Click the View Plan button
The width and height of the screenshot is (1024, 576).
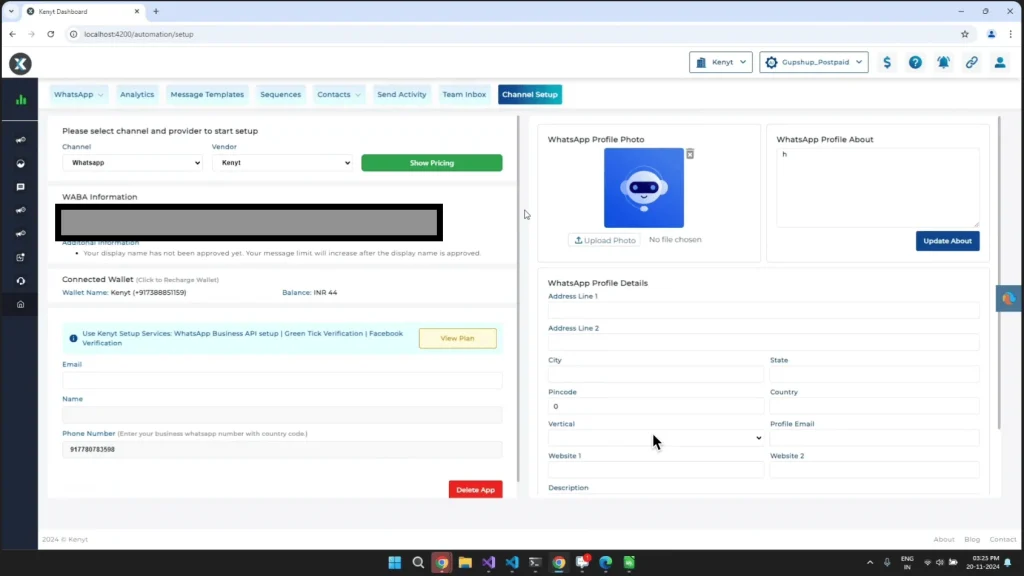click(457, 338)
